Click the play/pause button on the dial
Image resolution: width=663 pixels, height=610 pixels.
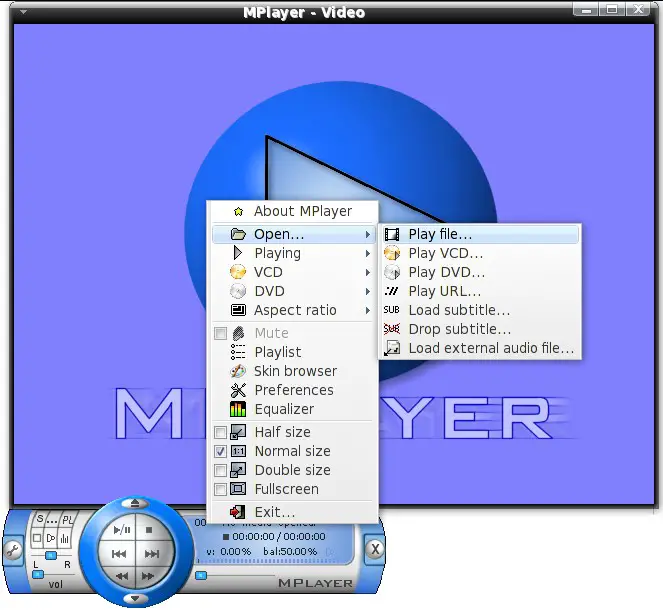[122, 530]
